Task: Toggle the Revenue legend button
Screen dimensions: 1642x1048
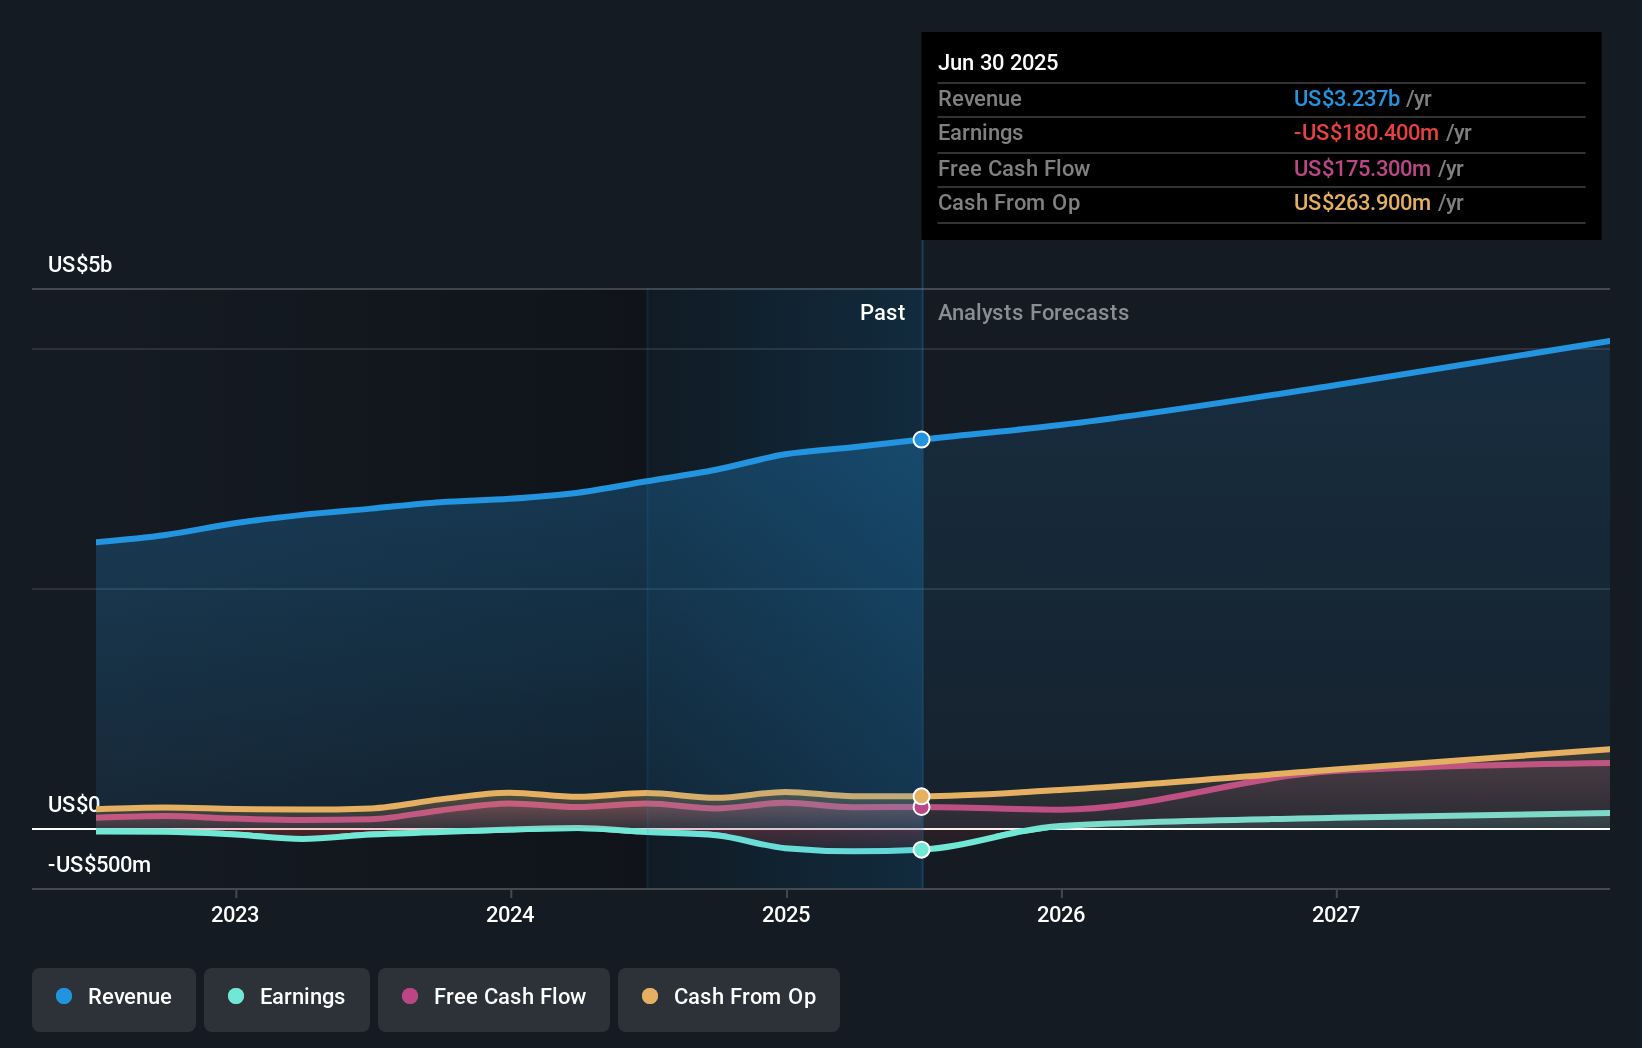Action: (x=114, y=999)
